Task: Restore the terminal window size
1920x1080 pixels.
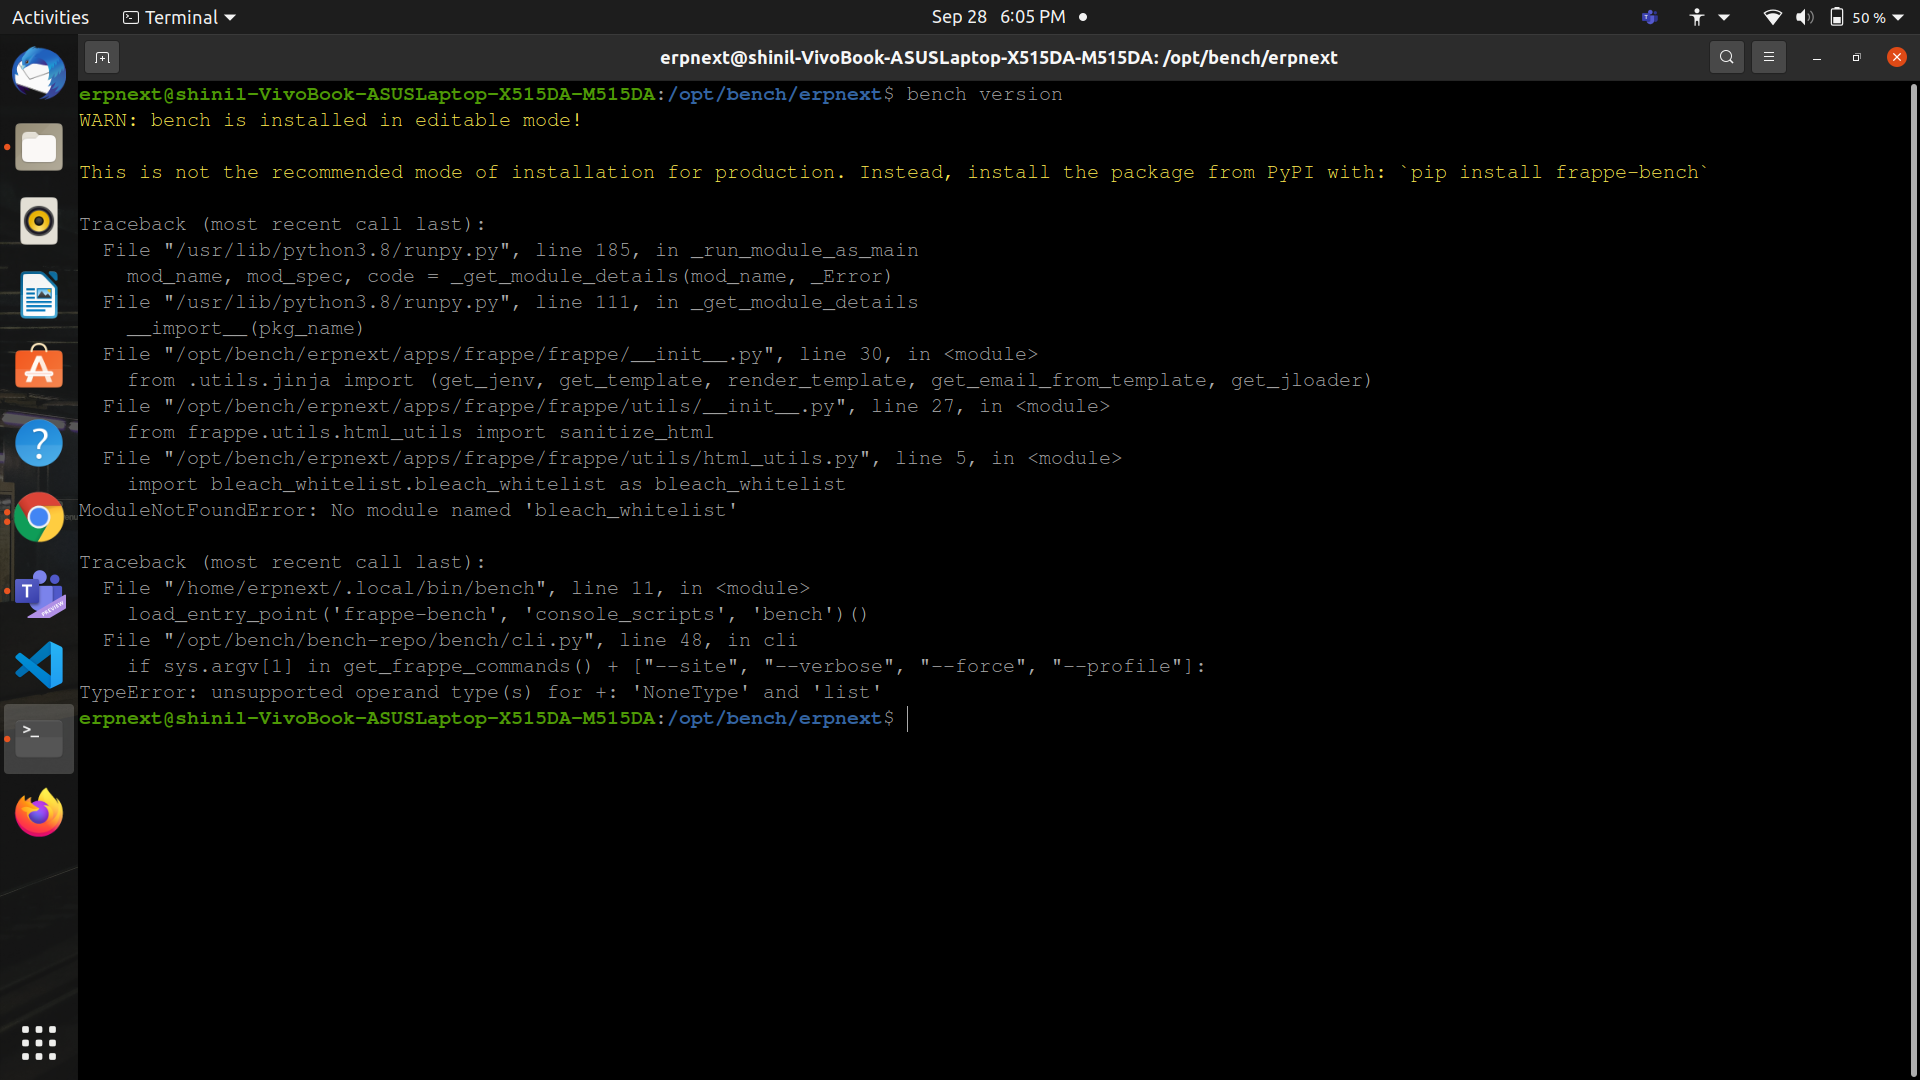Action: point(1856,57)
